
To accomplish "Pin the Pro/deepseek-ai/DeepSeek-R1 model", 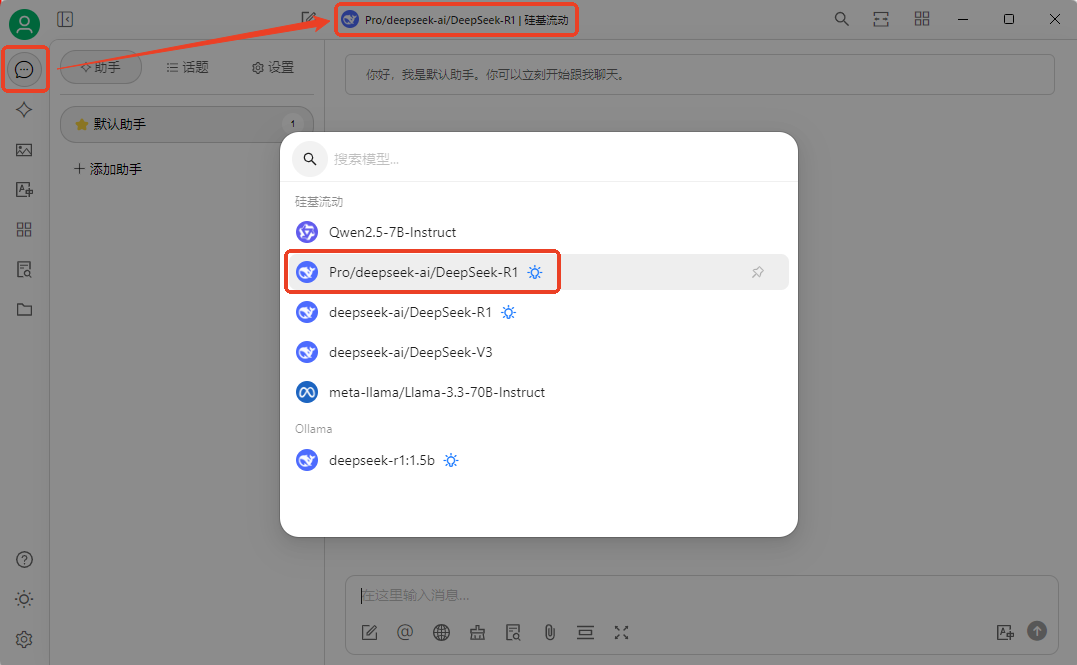I will (758, 272).
